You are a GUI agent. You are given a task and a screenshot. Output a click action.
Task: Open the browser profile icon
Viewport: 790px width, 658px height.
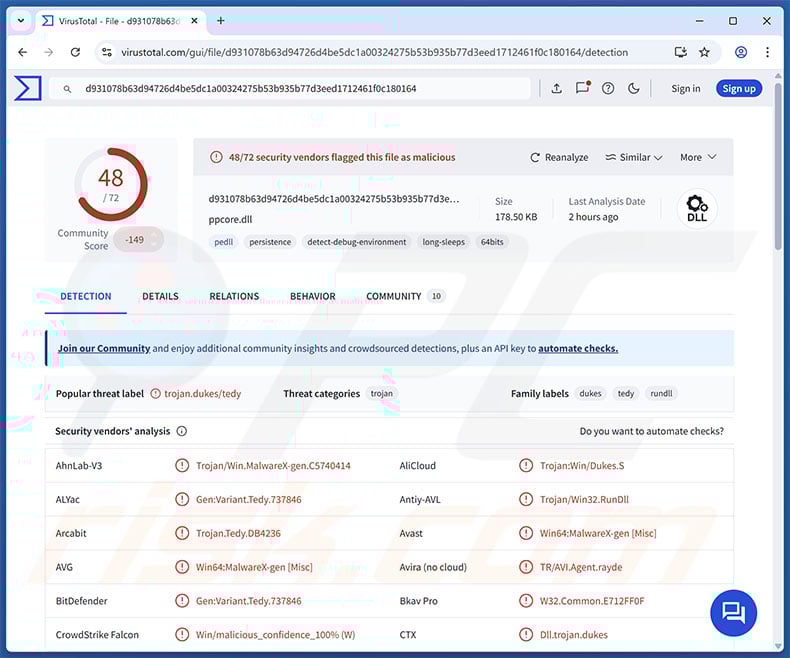point(741,52)
